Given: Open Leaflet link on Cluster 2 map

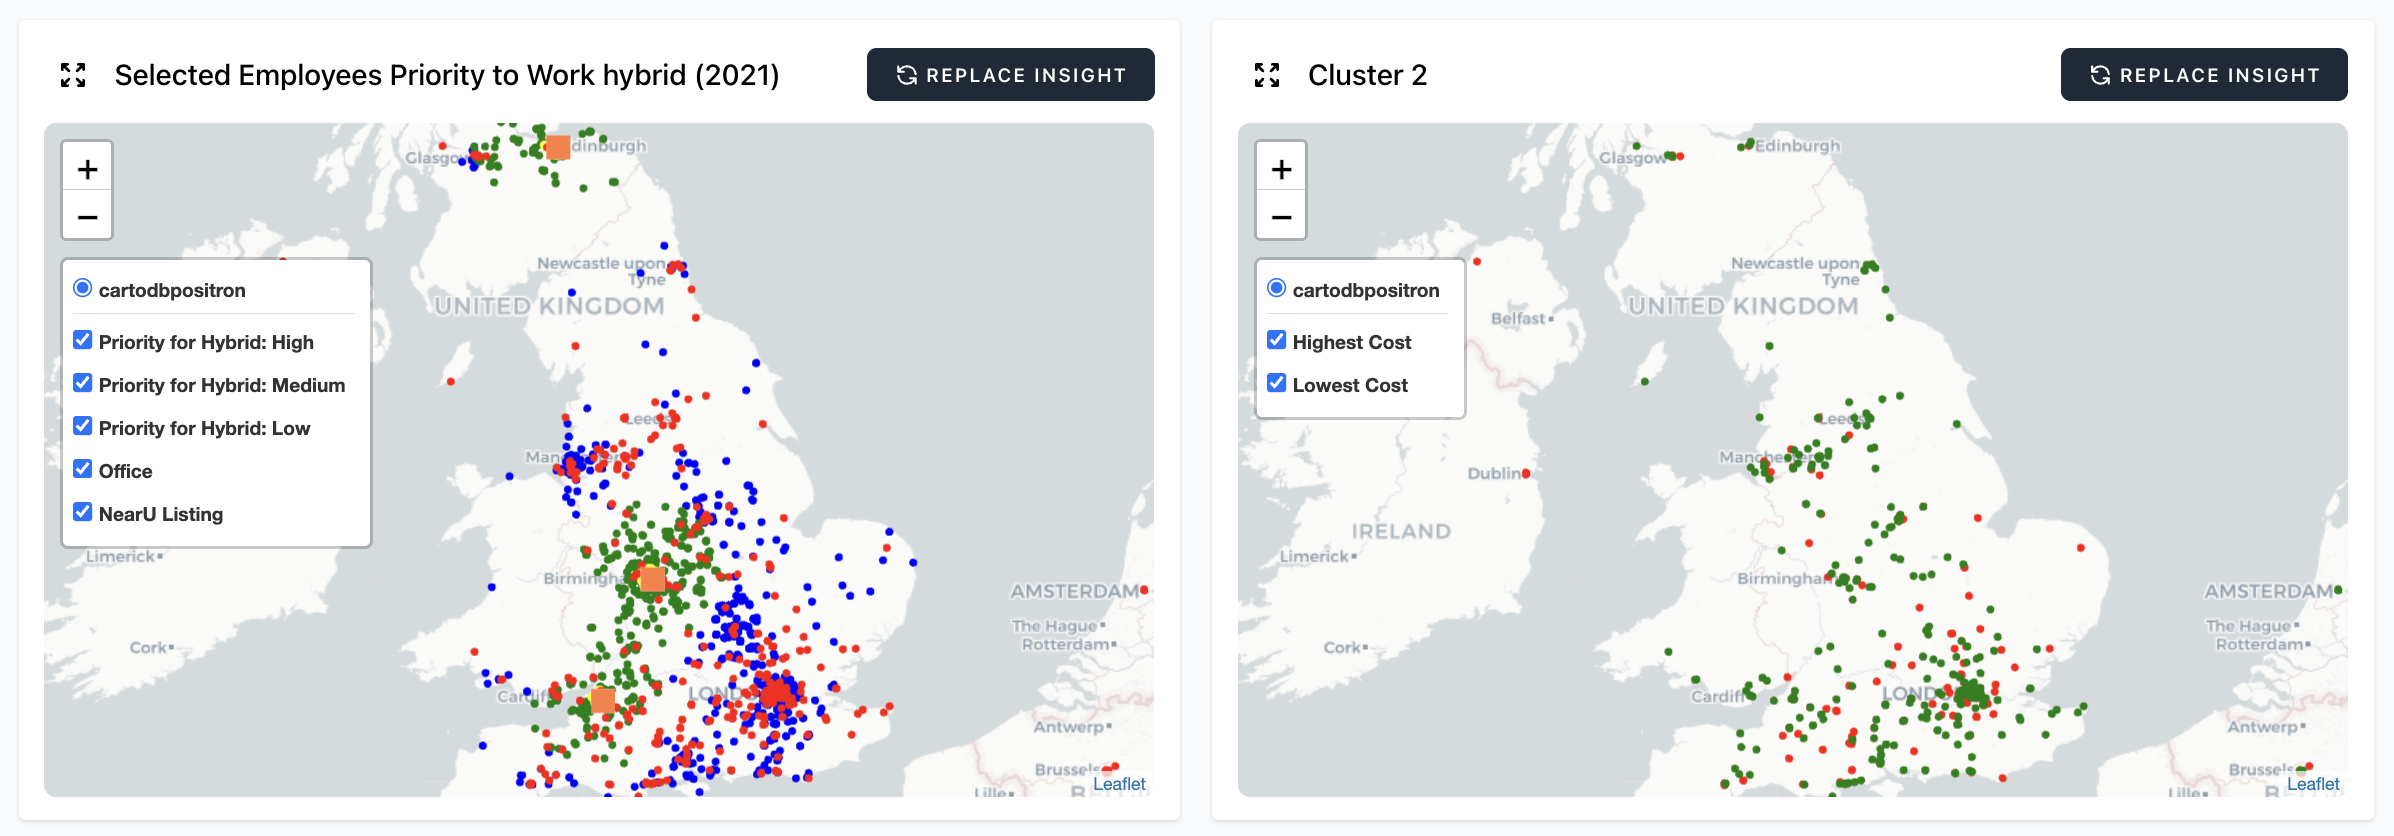Looking at the screenshot, I should click(2313, 784).
